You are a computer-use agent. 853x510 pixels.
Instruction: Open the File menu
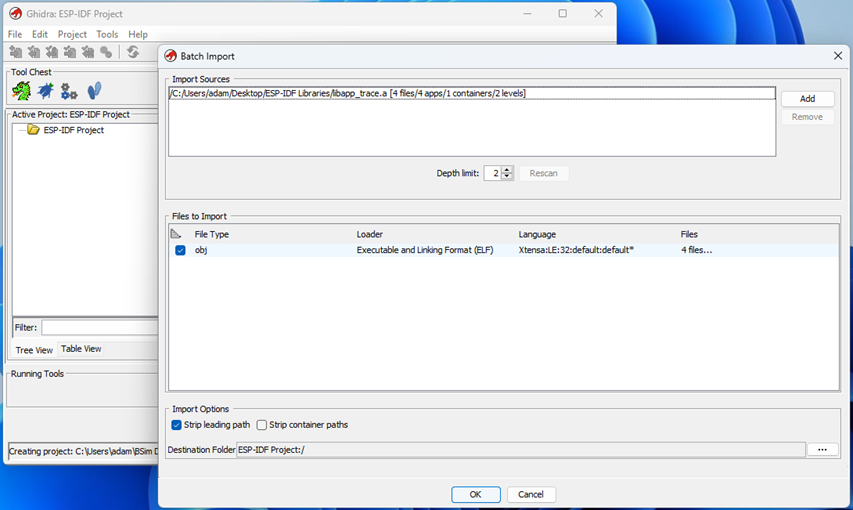point(15,34)
